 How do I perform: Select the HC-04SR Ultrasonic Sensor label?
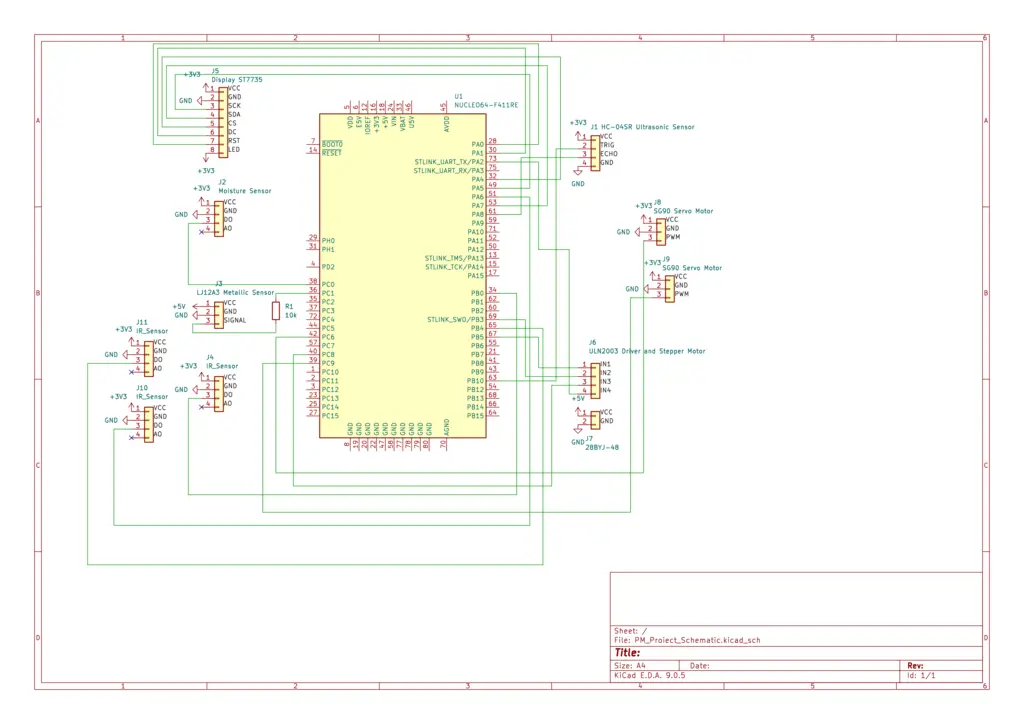(x=647, y=127)
